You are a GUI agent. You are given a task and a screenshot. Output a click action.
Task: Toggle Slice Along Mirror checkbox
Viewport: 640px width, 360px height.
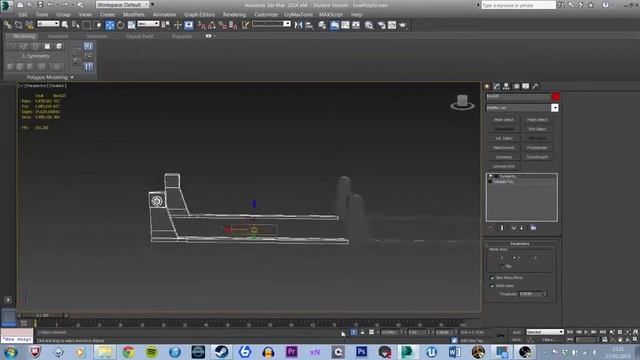click(x=492, y=278)
